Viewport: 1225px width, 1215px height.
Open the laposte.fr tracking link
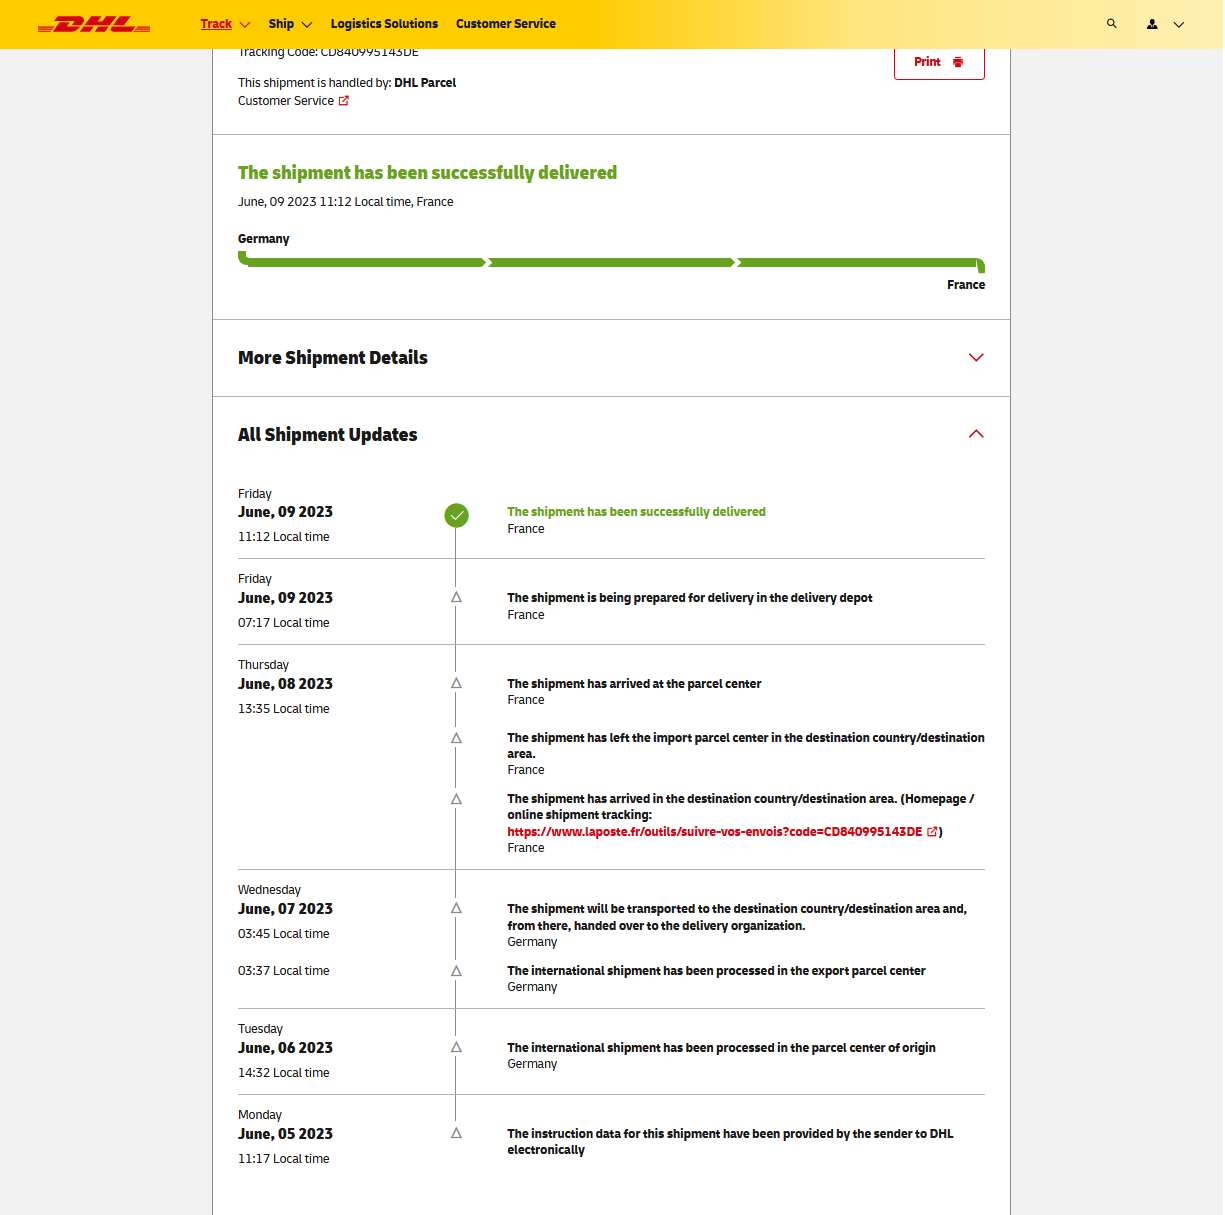[714, 832]
